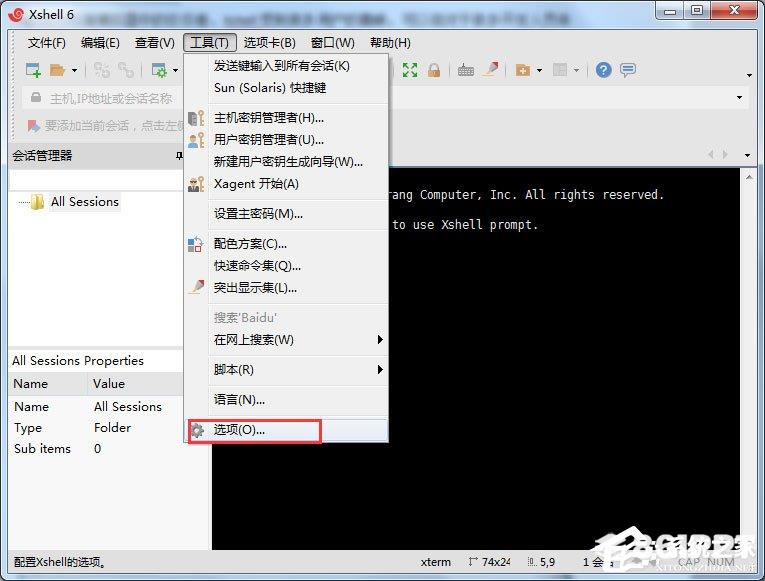Screen dimensions: 765x581
Task: Expand the open folder dropdown arrow
Action: click(74, 71)
